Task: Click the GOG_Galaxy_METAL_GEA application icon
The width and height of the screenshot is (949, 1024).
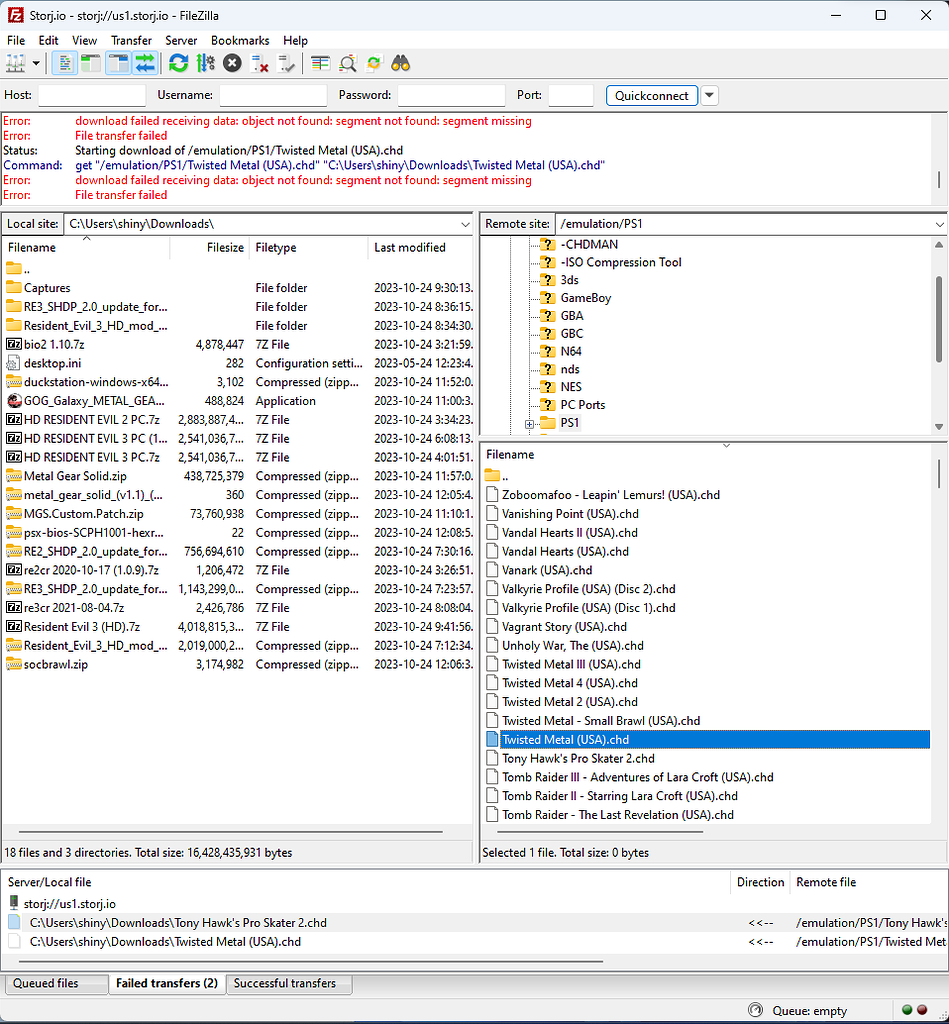Action: coord(13,400)
